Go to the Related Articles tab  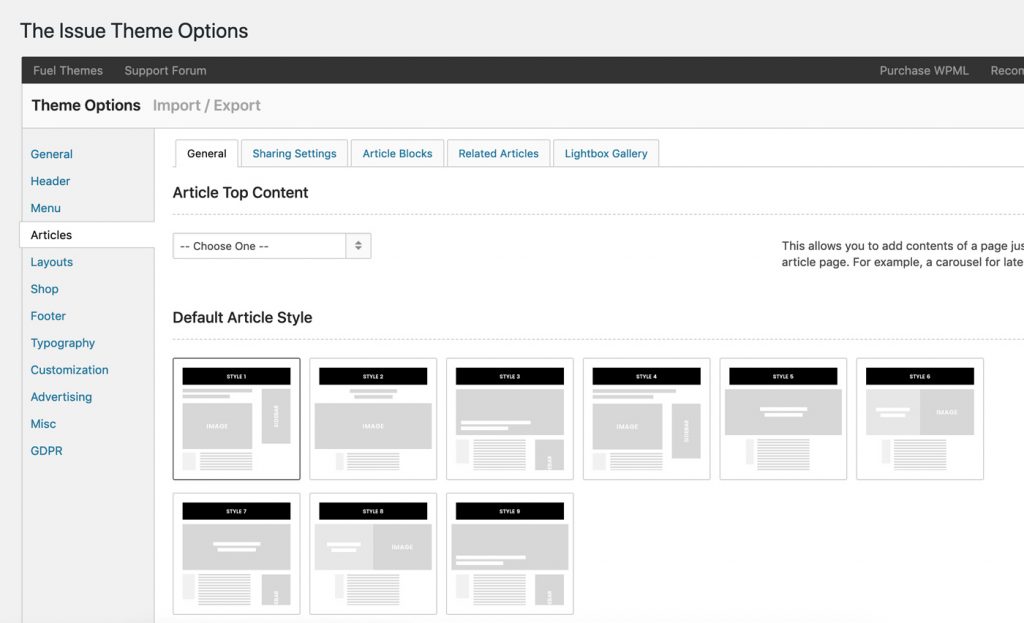click(498, 154)
